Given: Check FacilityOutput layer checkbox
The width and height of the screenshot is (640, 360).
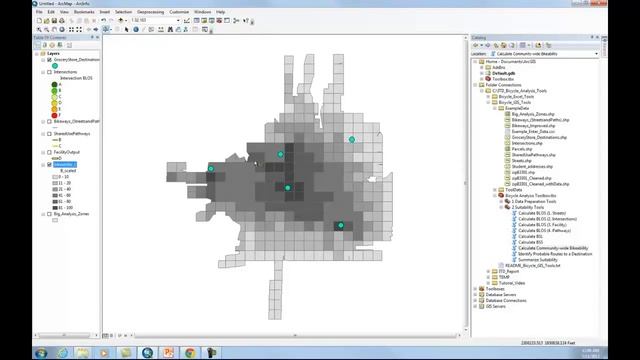Looking at the screenshot, I should [49, 152].
